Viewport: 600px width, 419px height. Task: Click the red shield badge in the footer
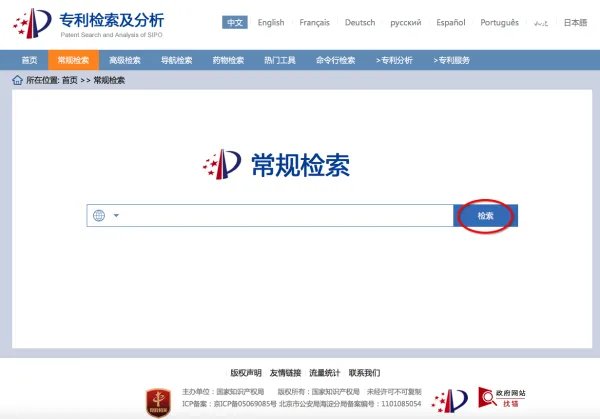point(158,403)
